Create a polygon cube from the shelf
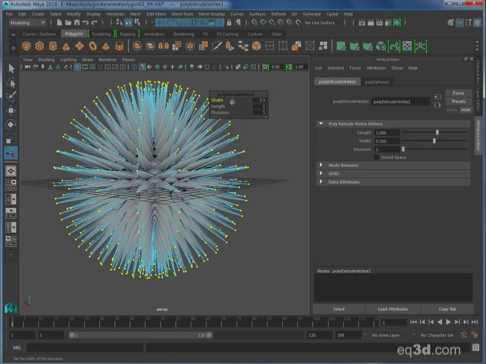 point(40,46)
